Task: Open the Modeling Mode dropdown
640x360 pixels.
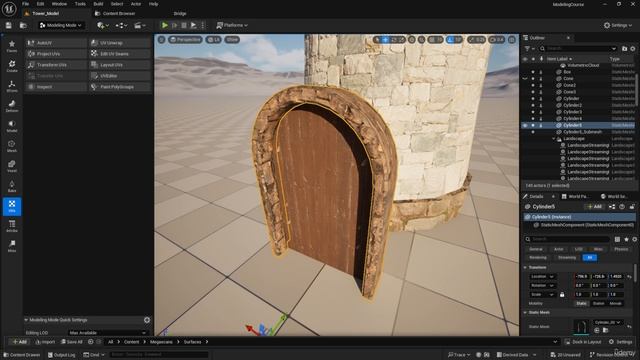Action: pos(61,25)
